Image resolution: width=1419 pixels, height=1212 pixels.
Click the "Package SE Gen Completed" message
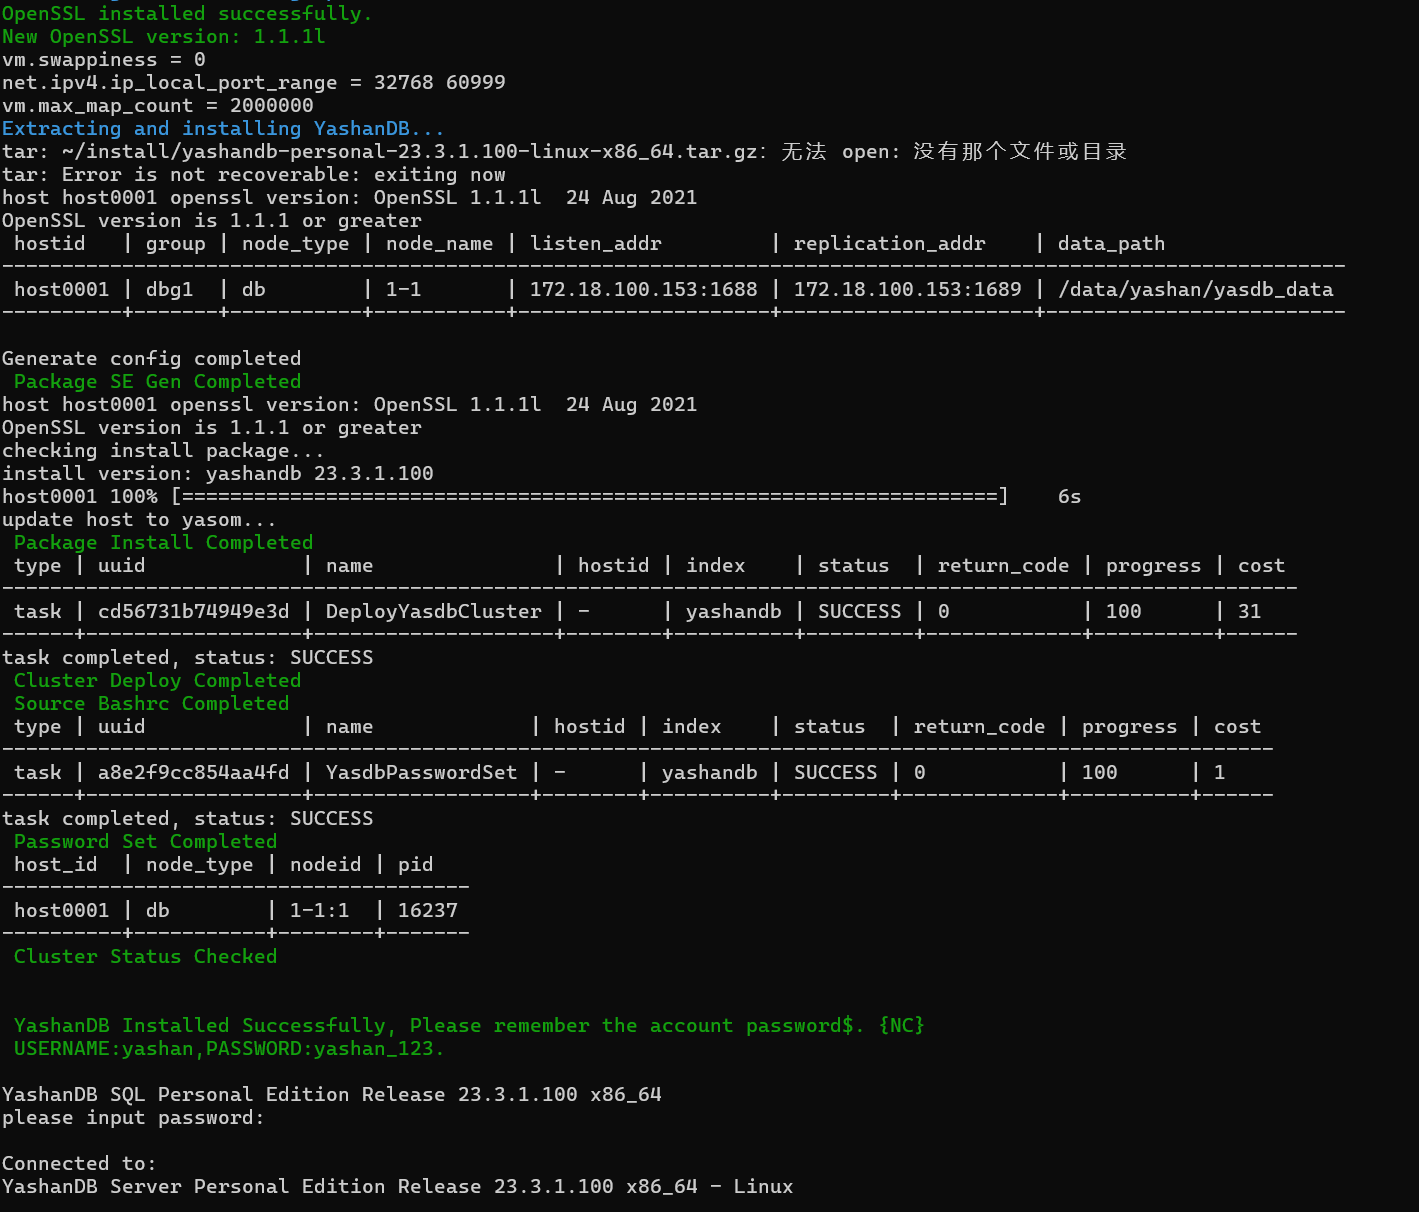pos(158,382)
